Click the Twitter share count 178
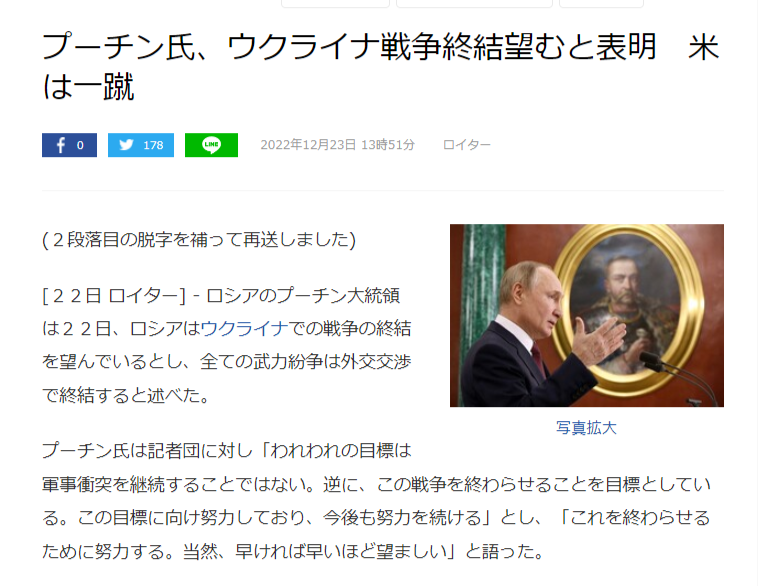Viewport: 758px width, 586px height. [153, 145]
